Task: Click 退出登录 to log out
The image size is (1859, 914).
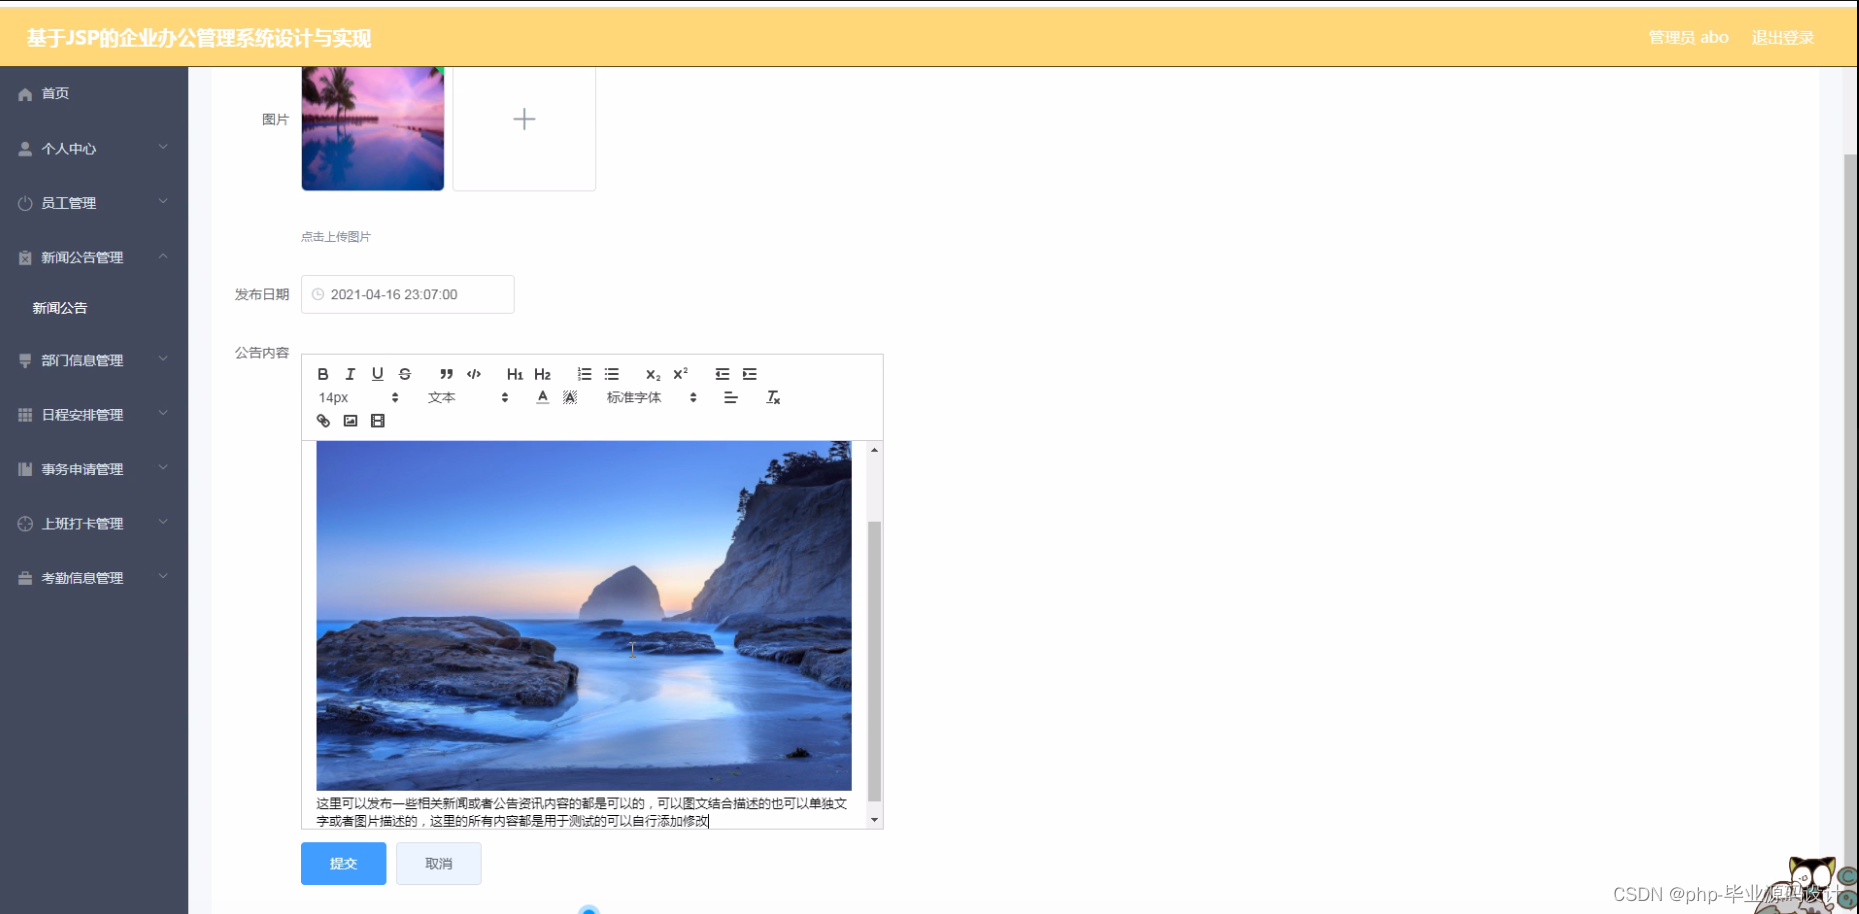Action: pos(1783,37)
